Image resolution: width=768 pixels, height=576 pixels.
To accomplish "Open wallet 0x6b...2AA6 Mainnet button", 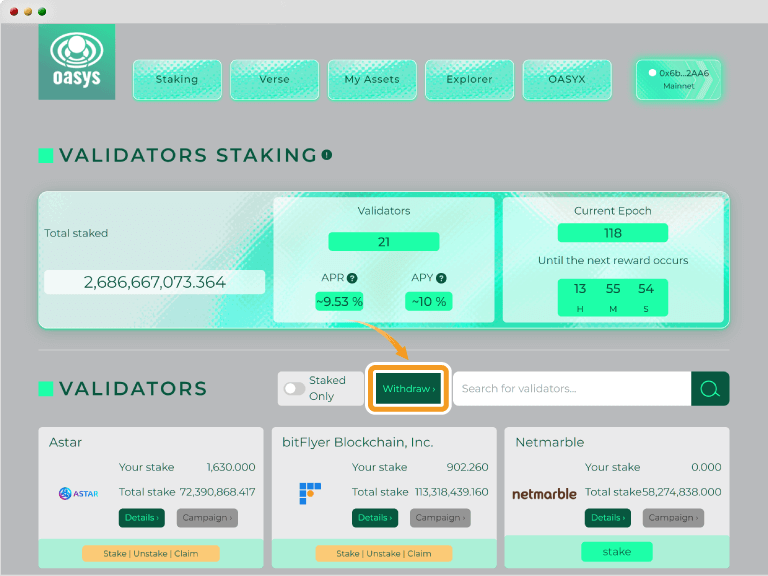I will tap(678, 79).
